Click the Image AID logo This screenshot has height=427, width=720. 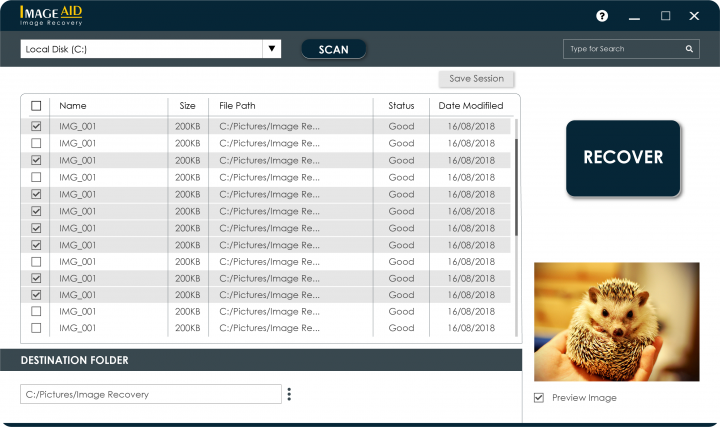(51, 16)
